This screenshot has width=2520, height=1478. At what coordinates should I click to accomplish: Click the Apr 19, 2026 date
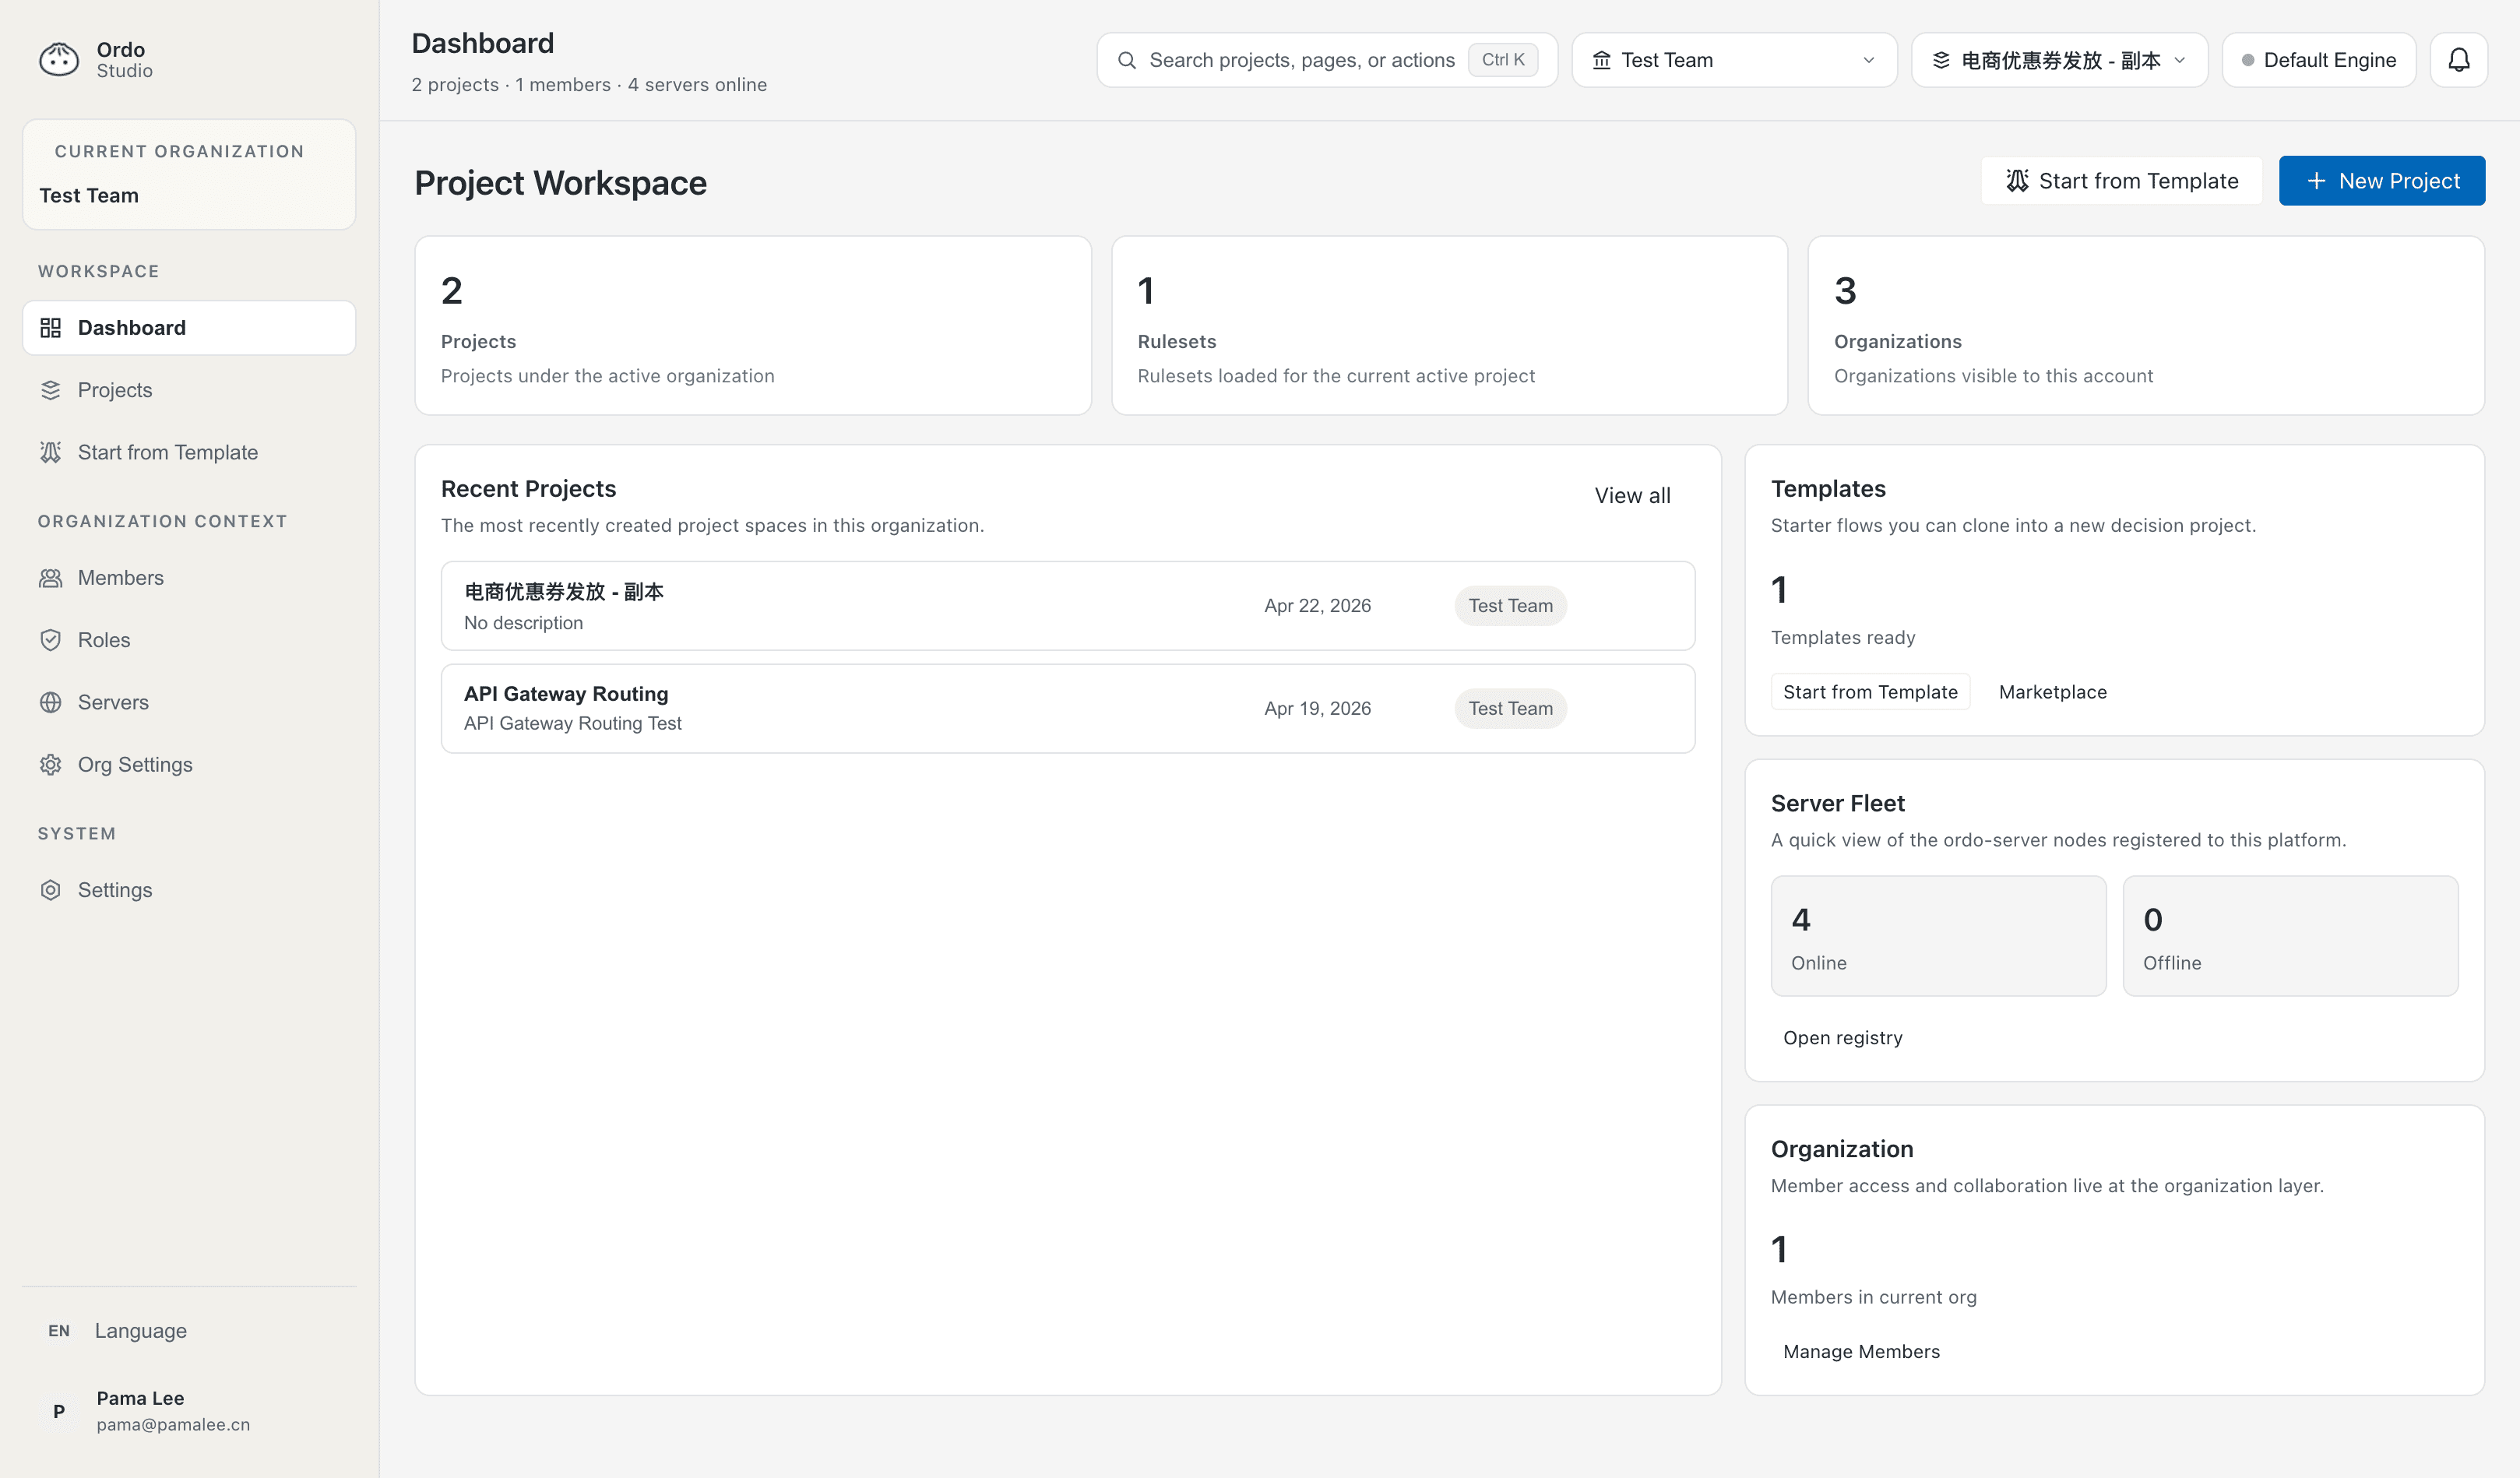[x=1317, y=709]
